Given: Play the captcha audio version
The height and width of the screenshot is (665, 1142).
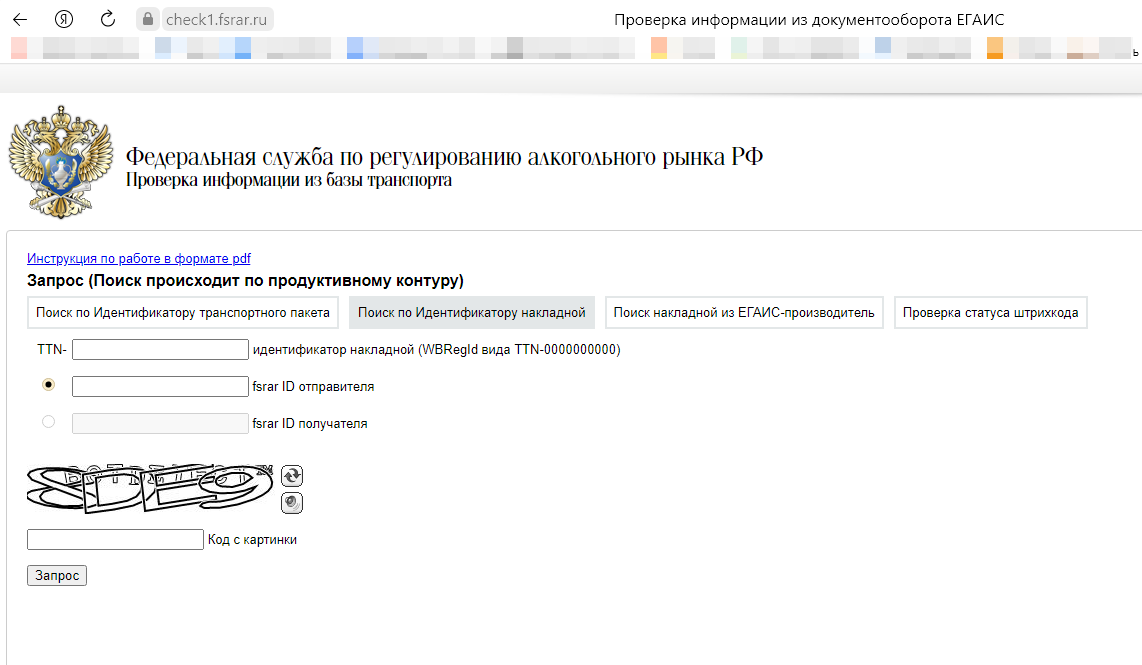Looking at the screenshot, I should [x=291, y=503].
